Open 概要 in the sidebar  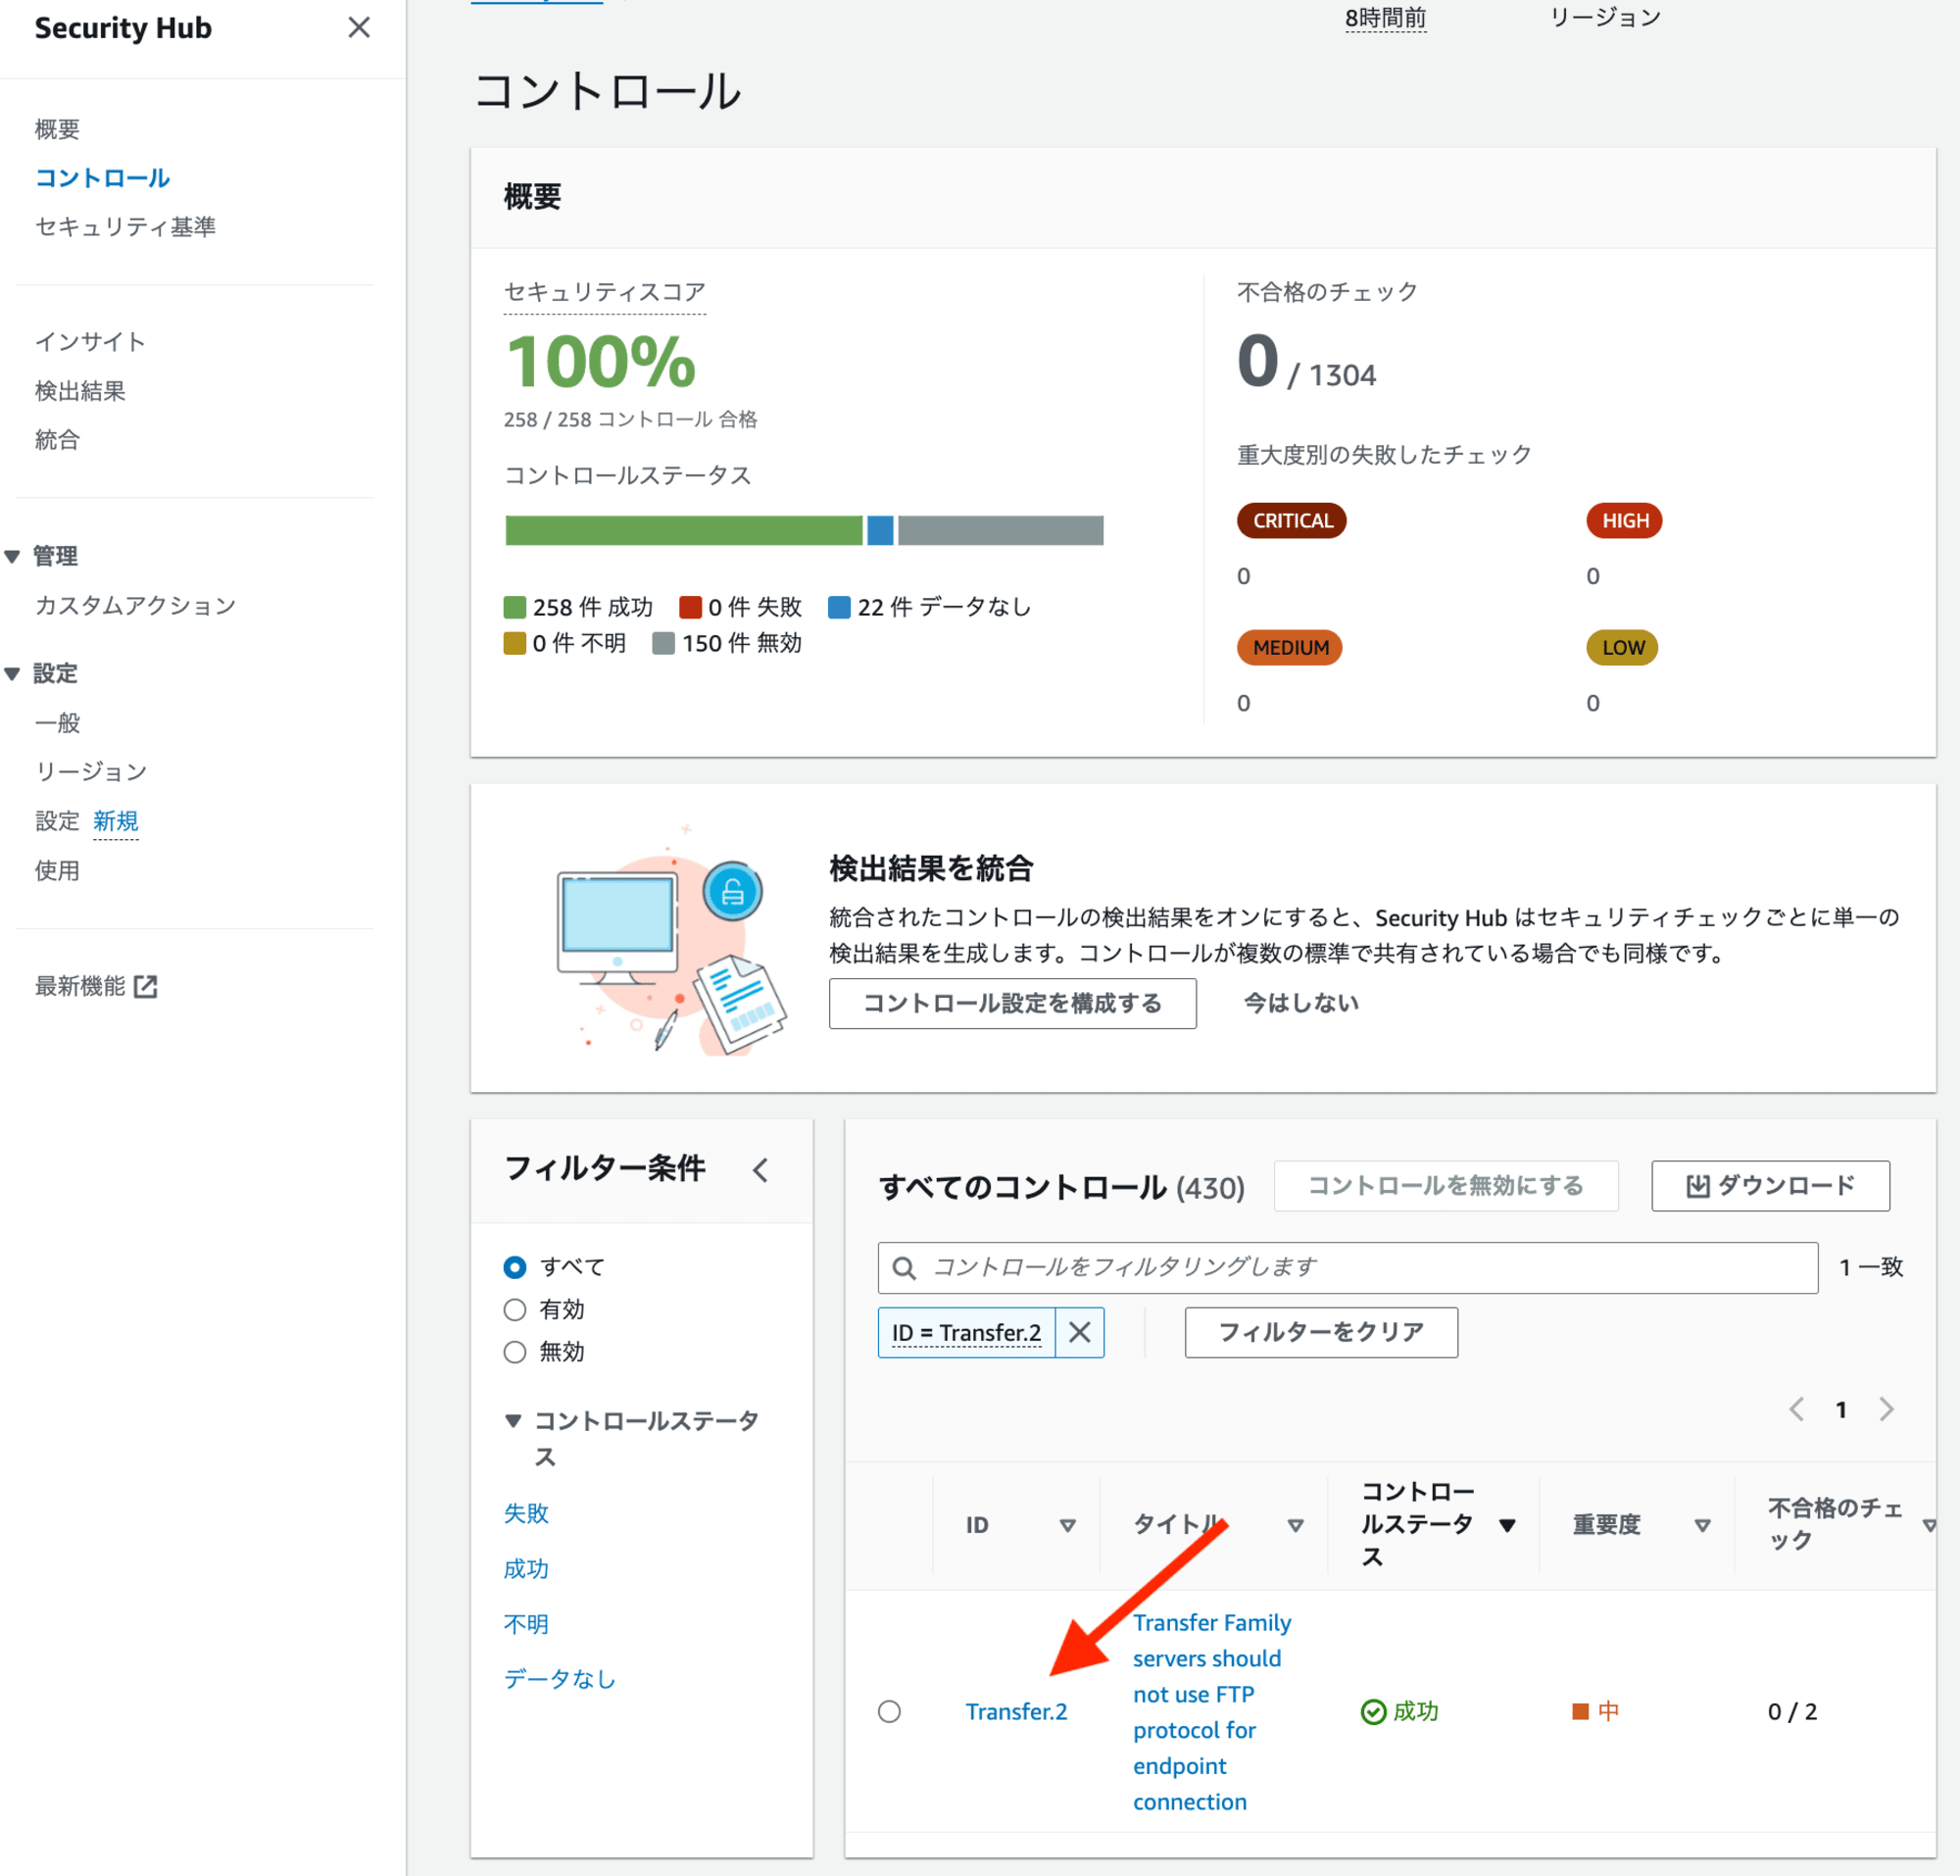[57, 129]
